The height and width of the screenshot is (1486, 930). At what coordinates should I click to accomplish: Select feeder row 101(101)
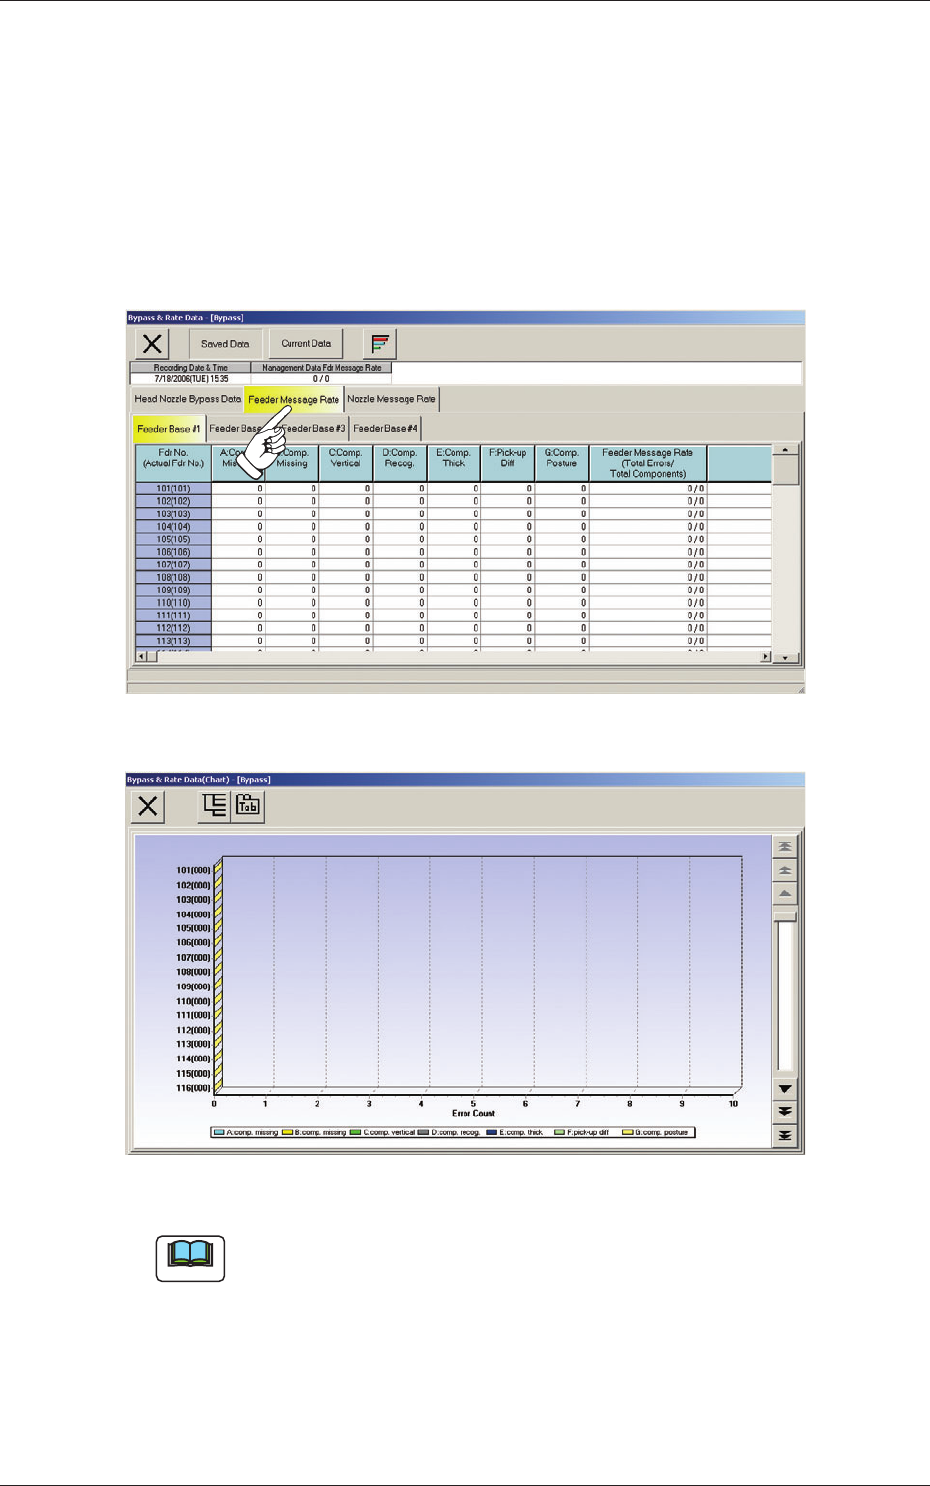tap(173, 489)
